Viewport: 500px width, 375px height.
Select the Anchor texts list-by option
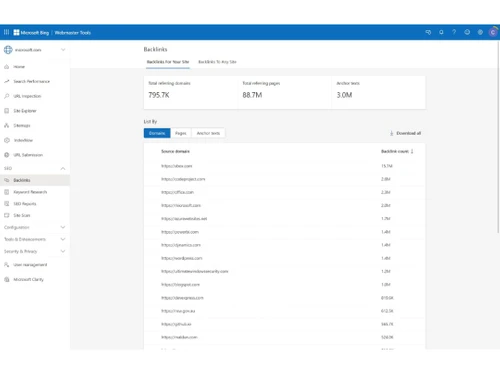coord(208,133)
